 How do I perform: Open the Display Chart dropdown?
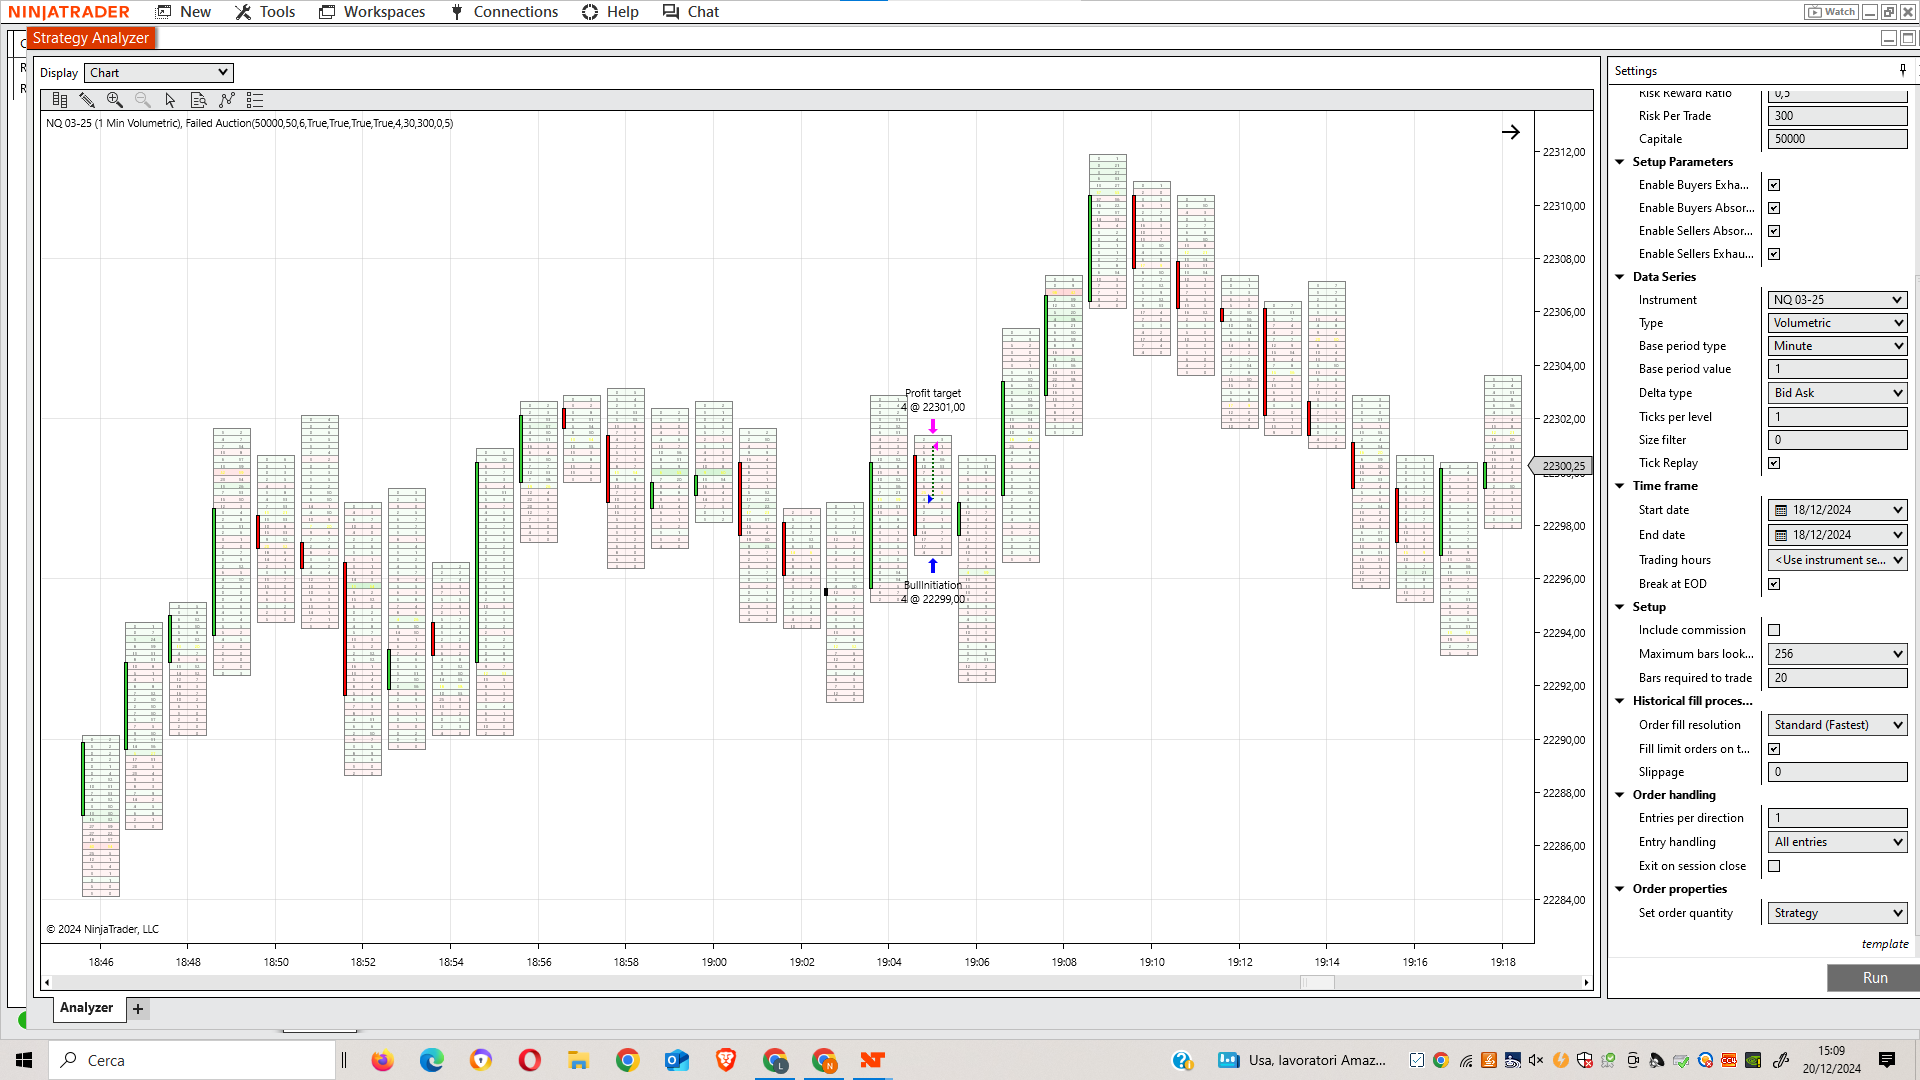click(x=159, y=73)
